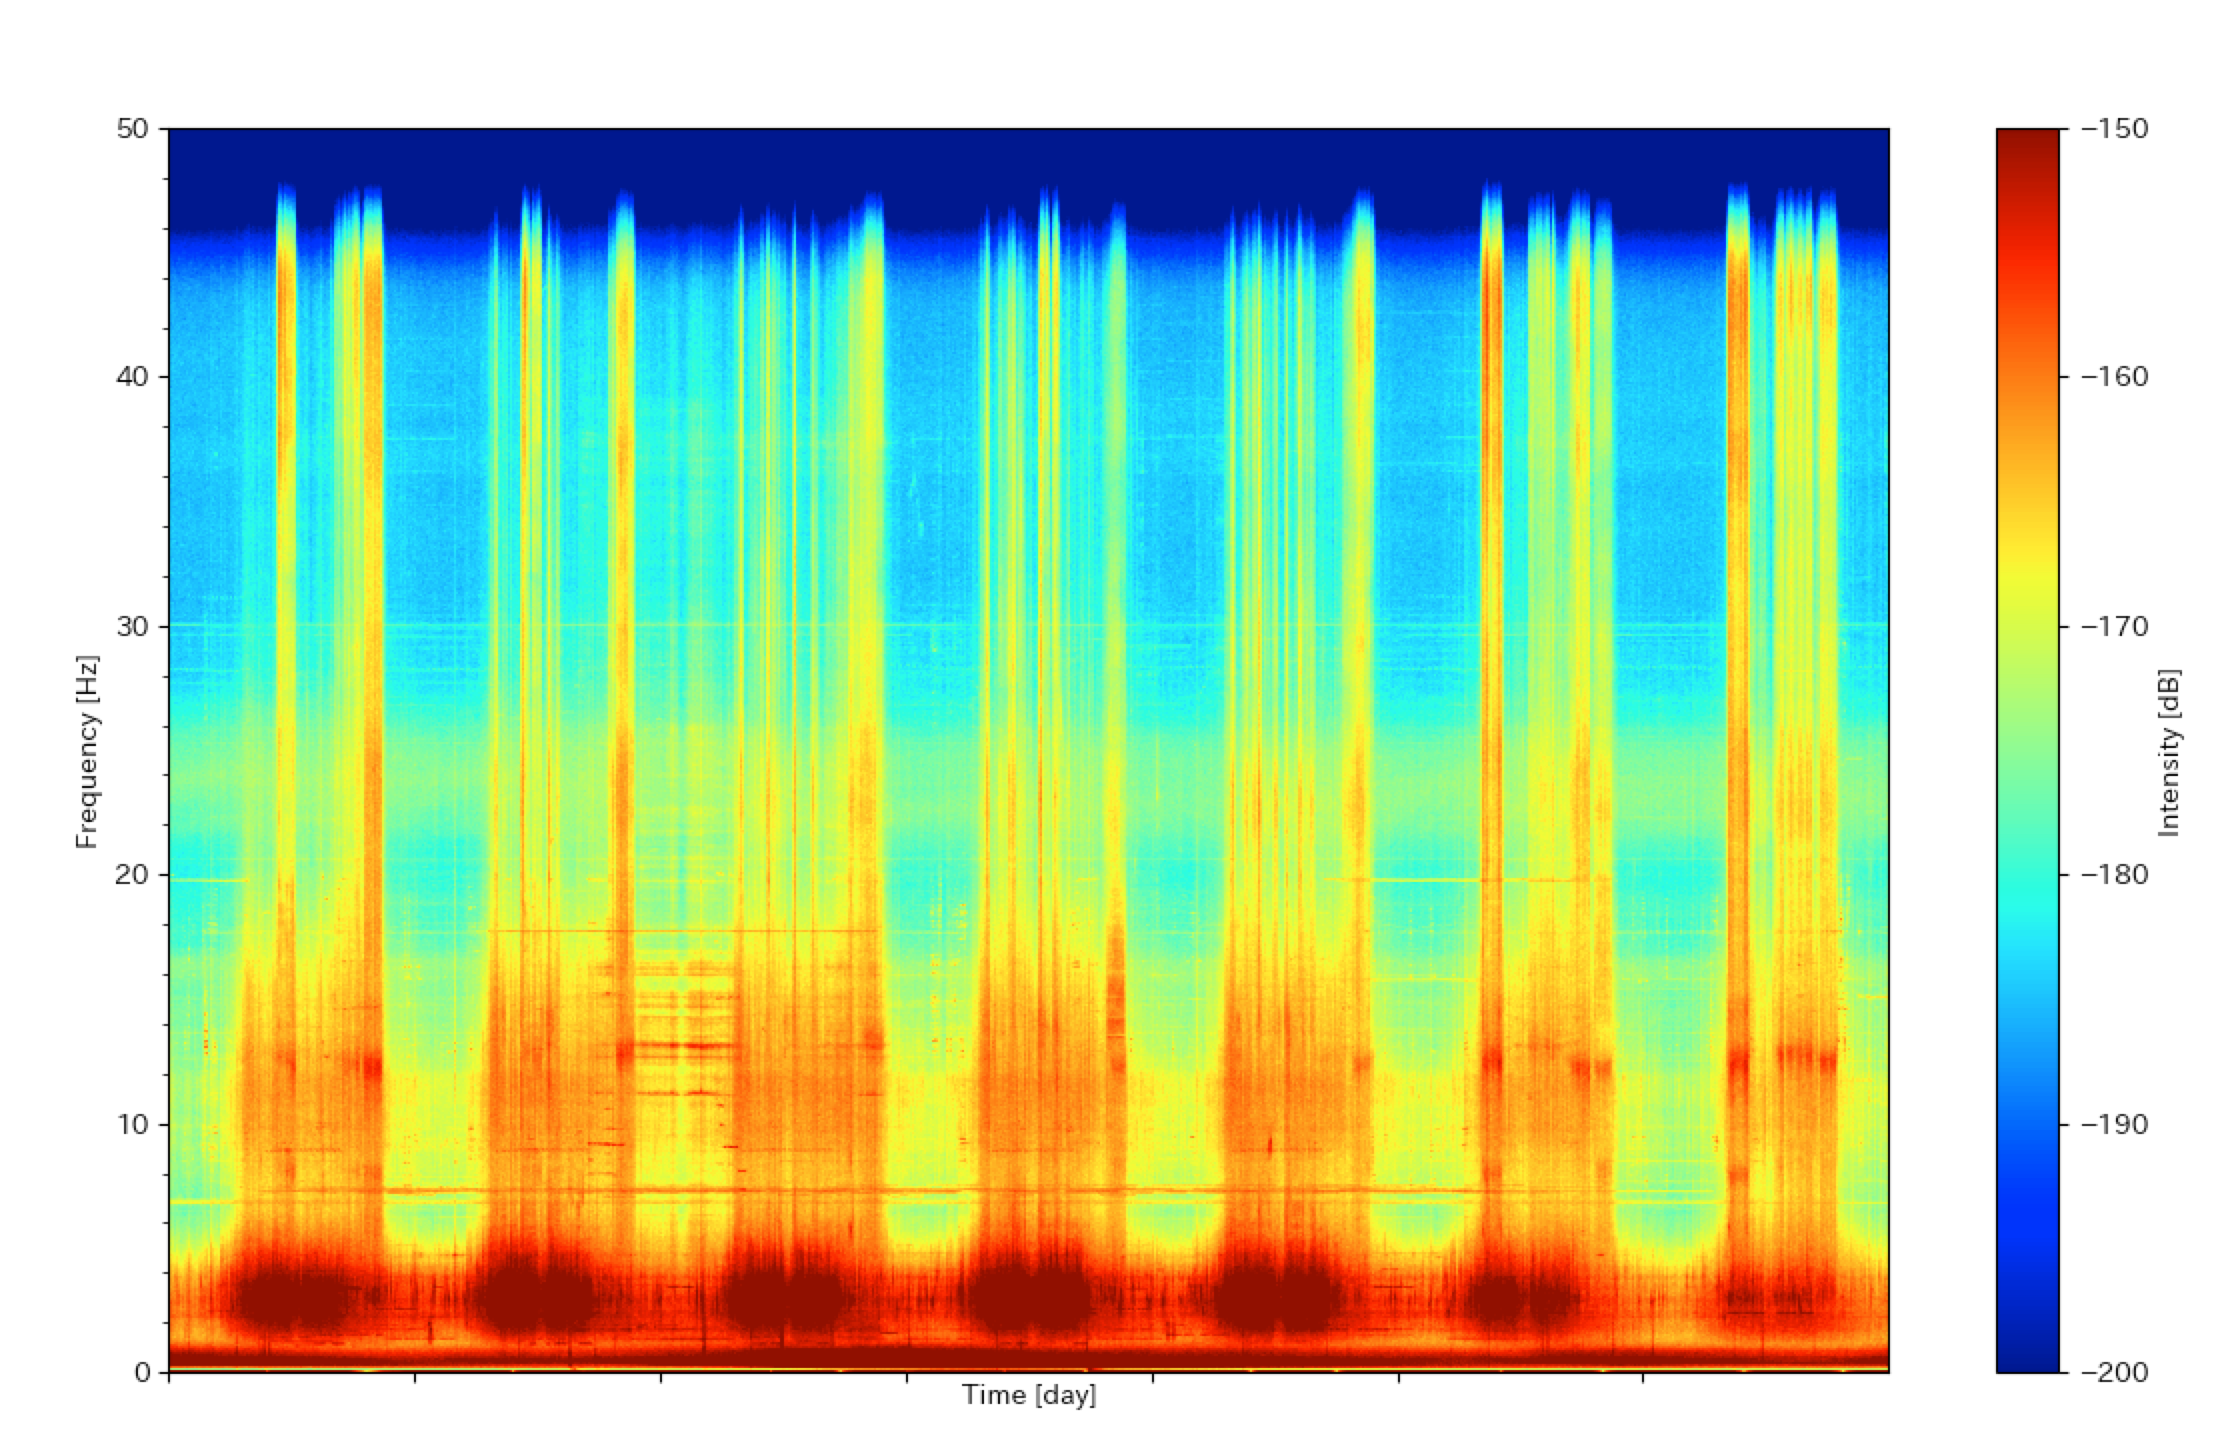The width and height of the screenshot is (2240, 1452).
Task: Click the "Time [day]" x-axis label
Action: tap(1029, 1395)
